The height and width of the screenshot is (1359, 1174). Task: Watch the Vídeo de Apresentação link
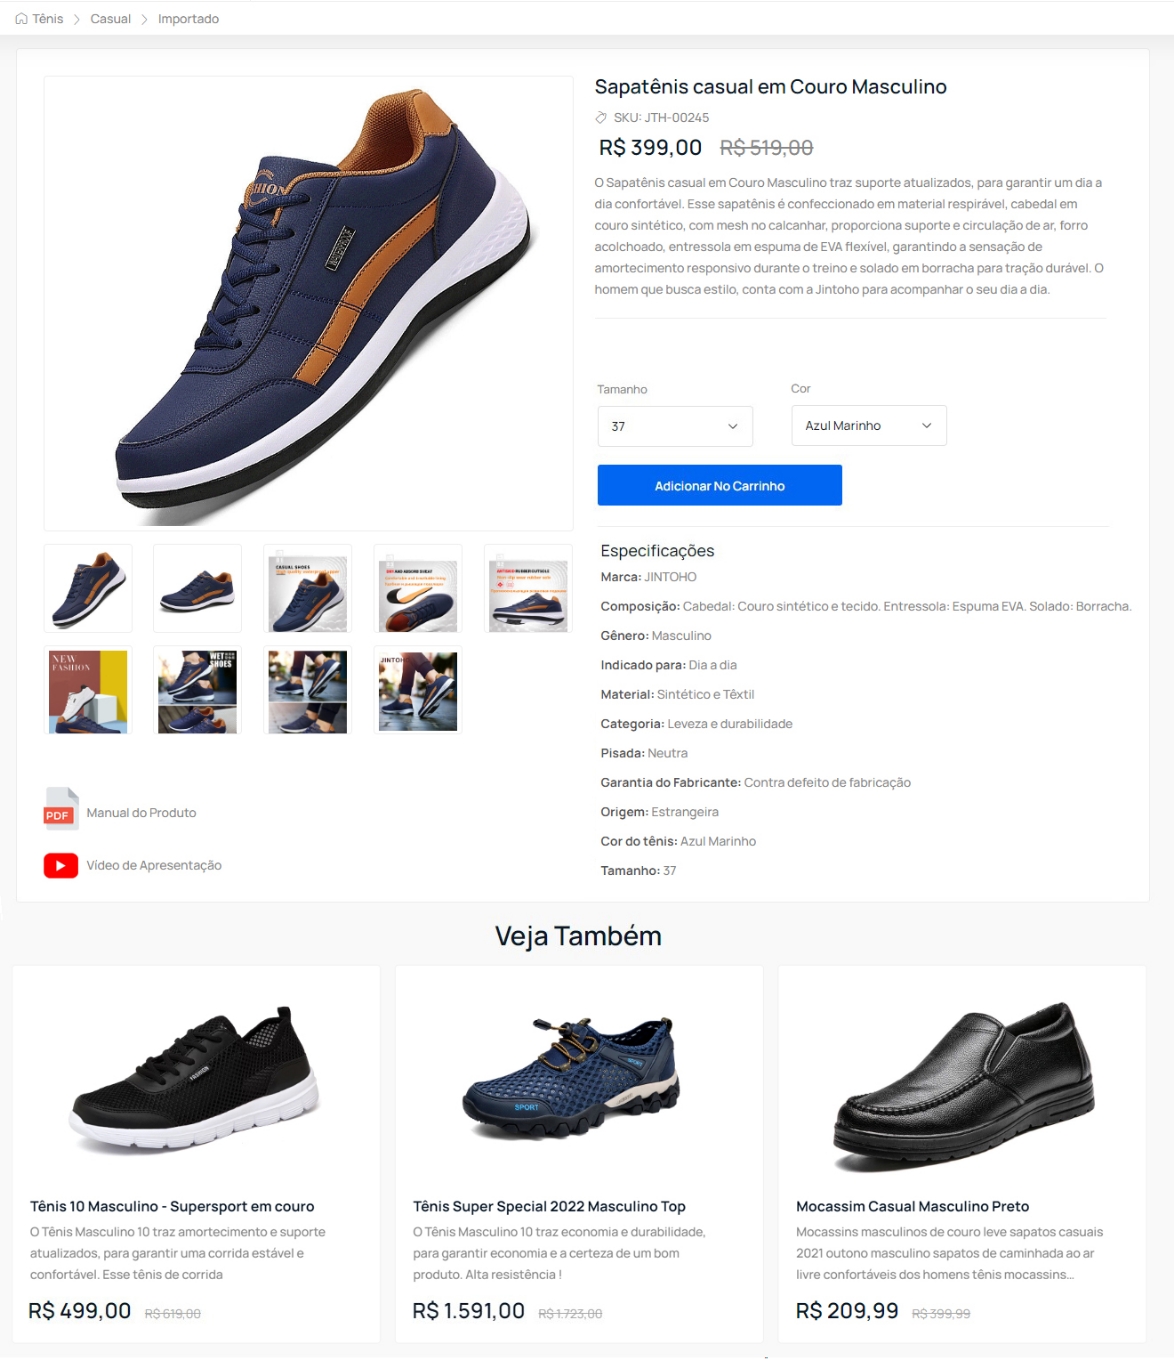[154, 865]
